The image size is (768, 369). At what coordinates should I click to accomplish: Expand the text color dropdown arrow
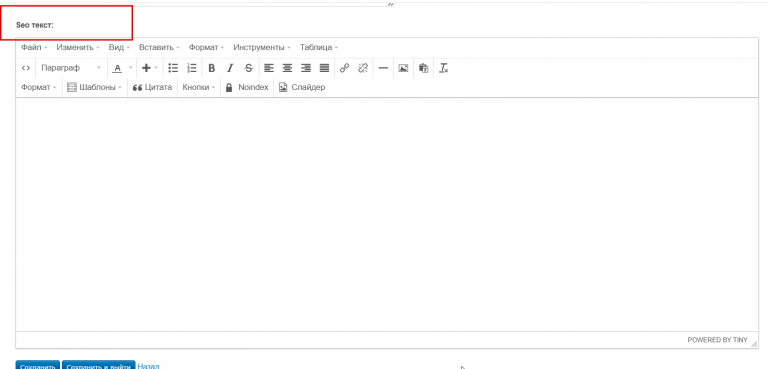(x=130, y=68)
